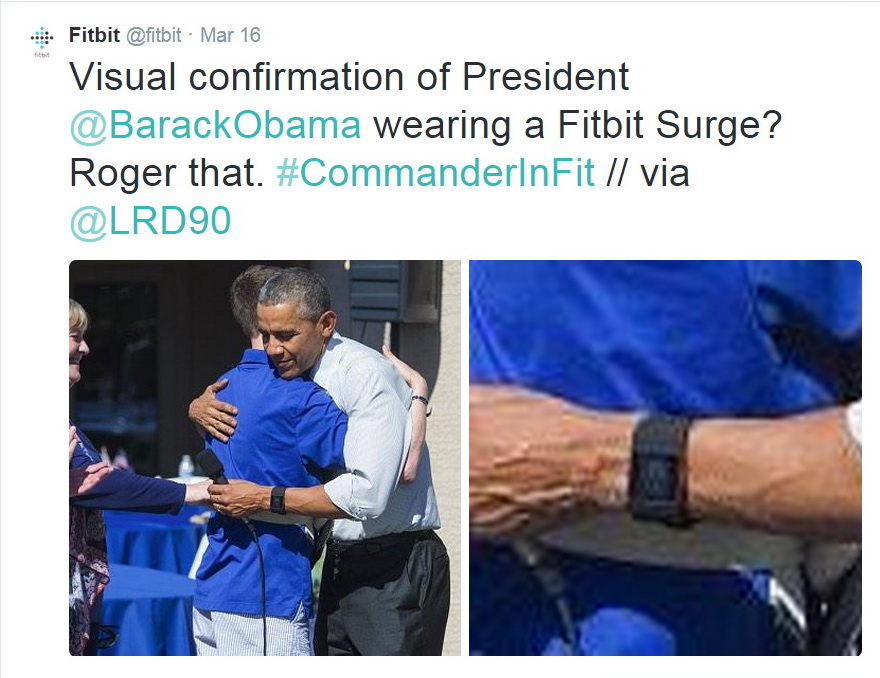Click the small fitbit wordmark under the avatar
This screenshot has width=880, height=678.
coord(42,55)
